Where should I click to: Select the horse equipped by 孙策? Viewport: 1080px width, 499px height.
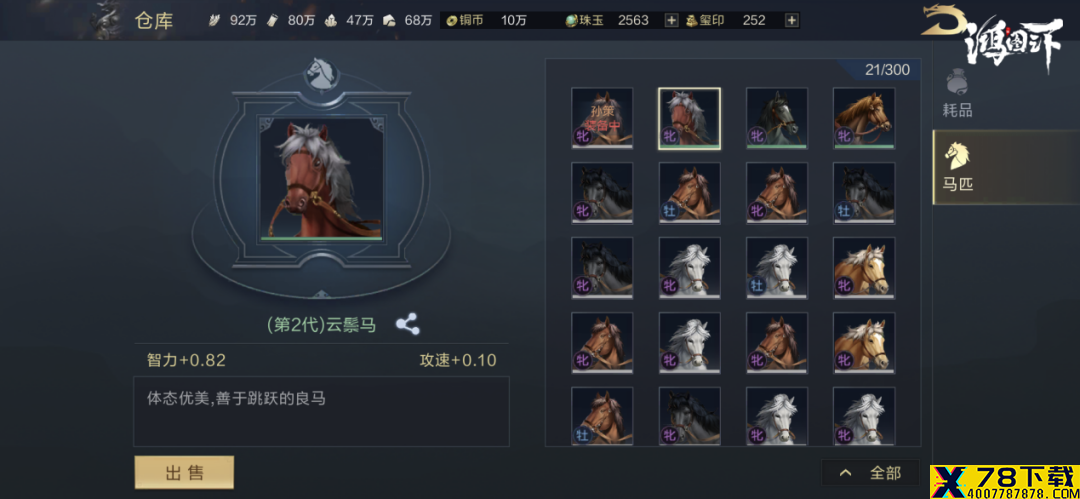click(602, 118)
